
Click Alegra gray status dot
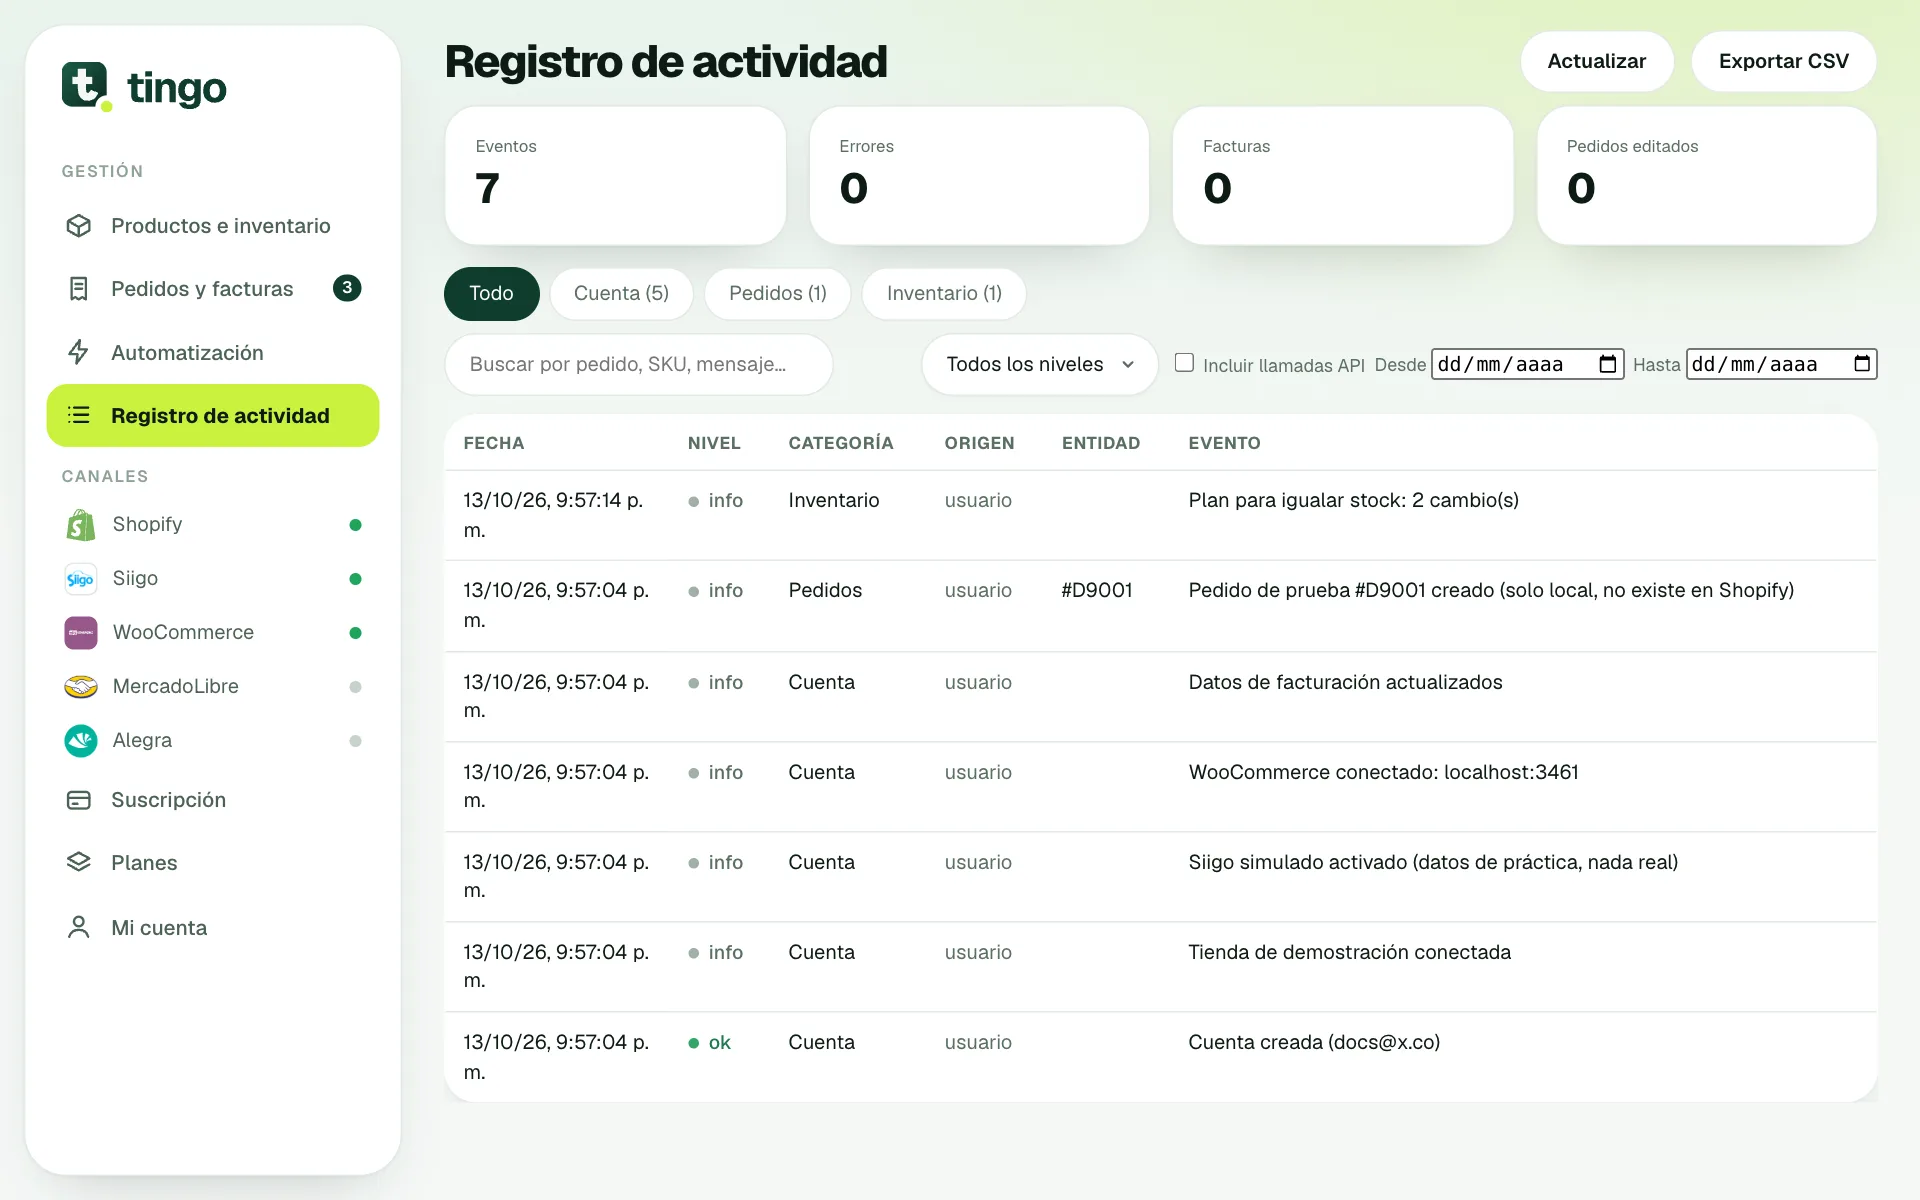(x=355, y=741)
